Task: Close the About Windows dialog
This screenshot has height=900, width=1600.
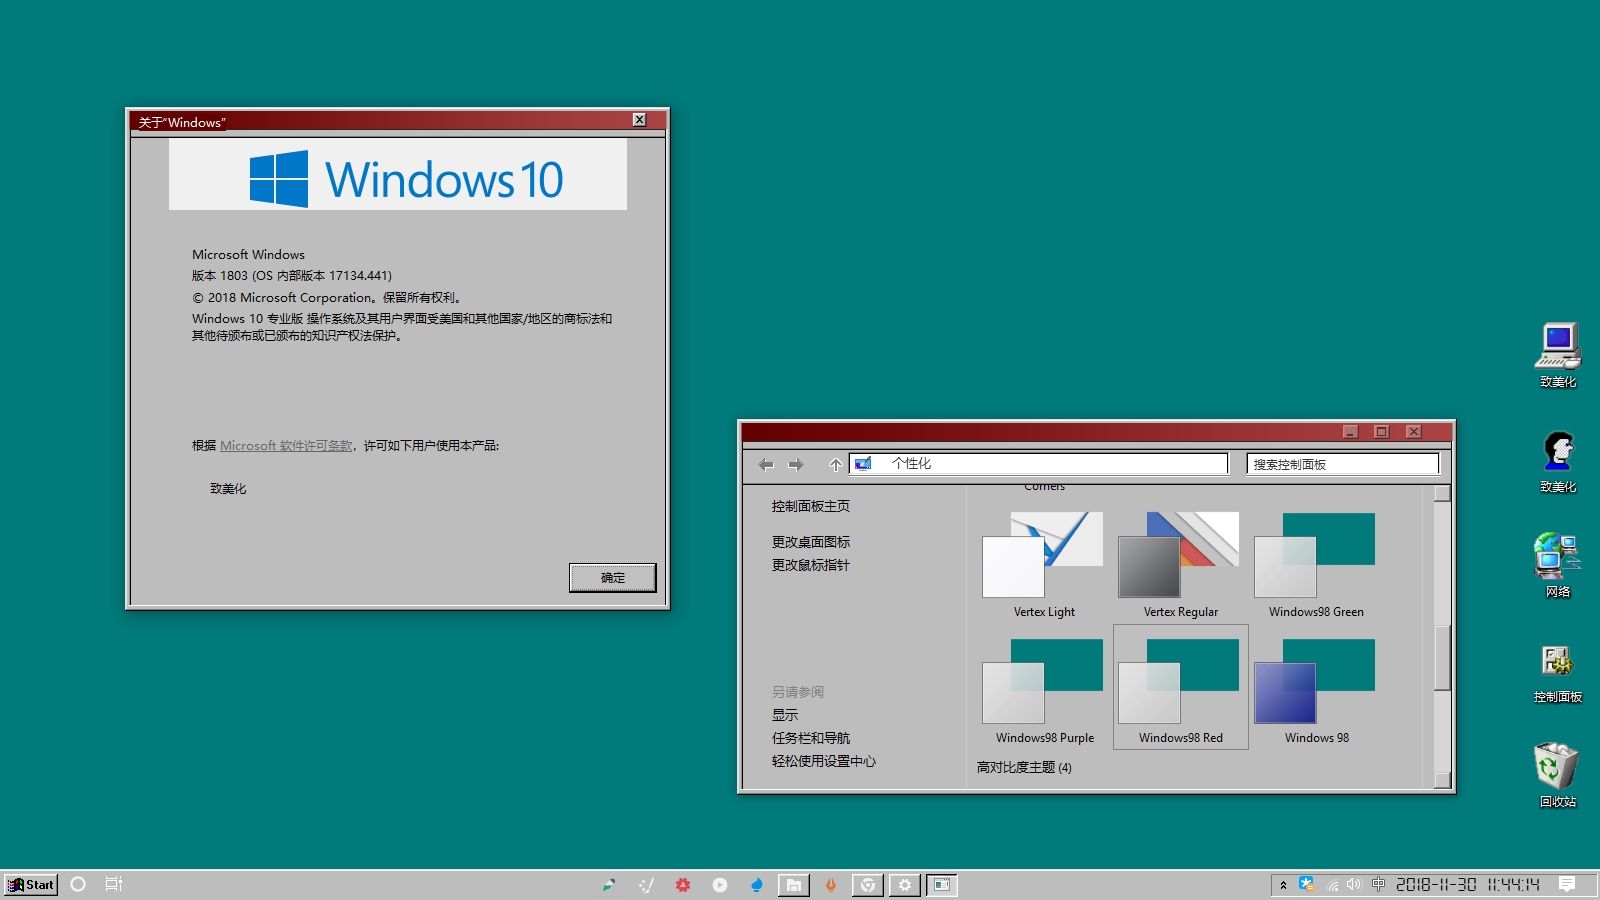Action: click(x=640, y=120)
